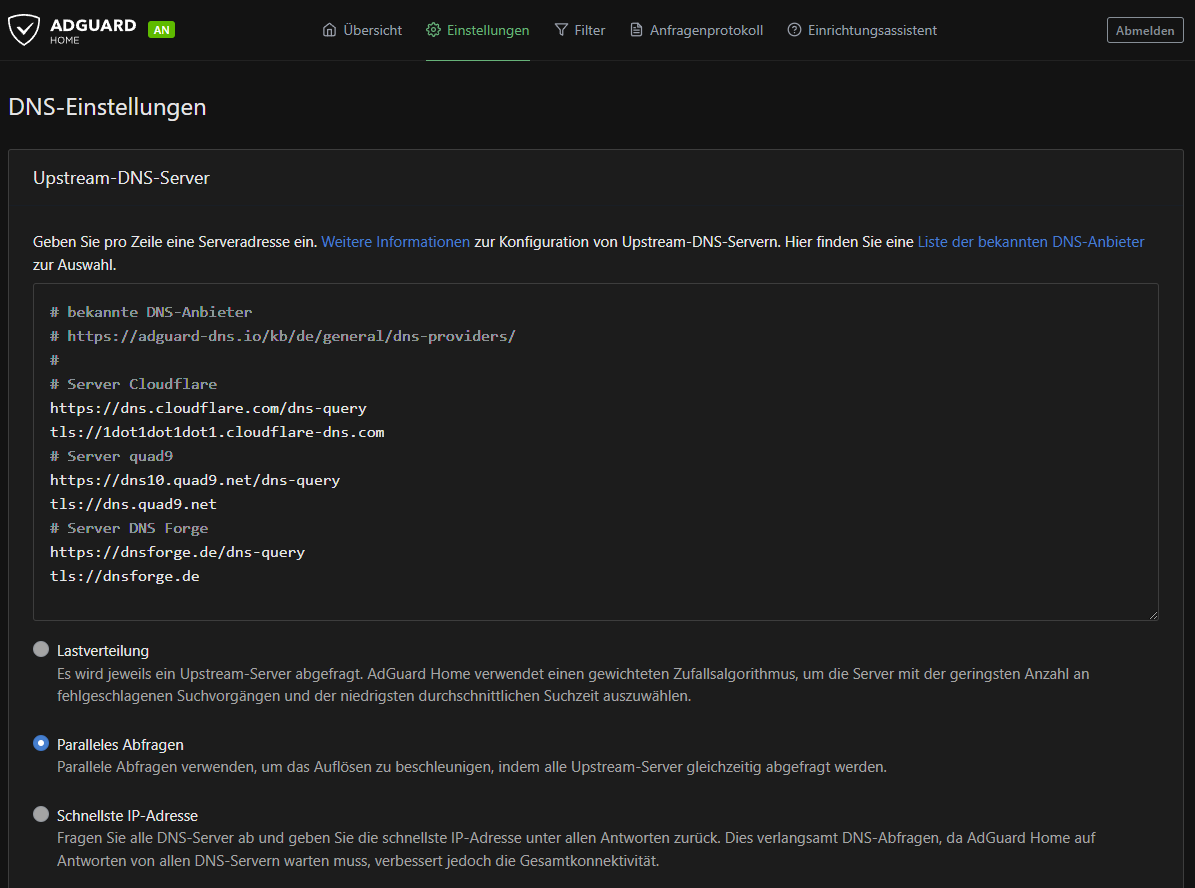The height and width of the screenshot is (888, 1195).
Task: Select the Schnellste IP-Adresse radio button
Action: [41, 813]
